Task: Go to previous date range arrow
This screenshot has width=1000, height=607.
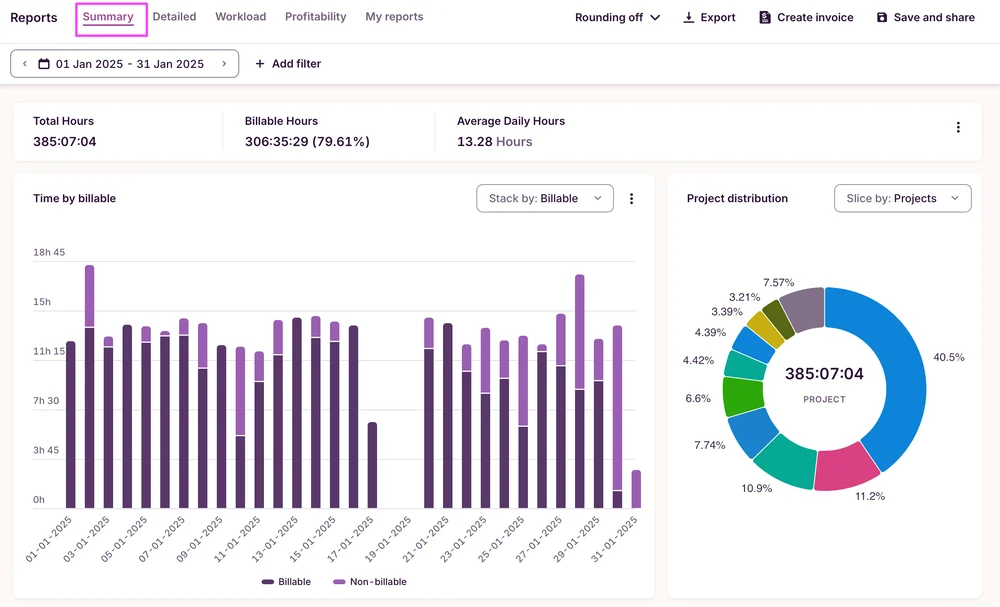Action: pos(25,64)
